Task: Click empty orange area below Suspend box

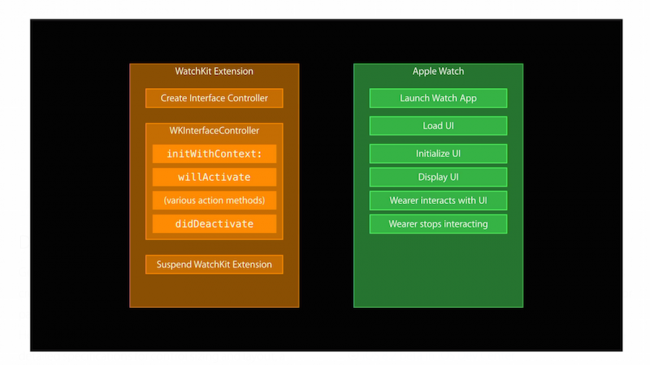Action: point(214,291)
